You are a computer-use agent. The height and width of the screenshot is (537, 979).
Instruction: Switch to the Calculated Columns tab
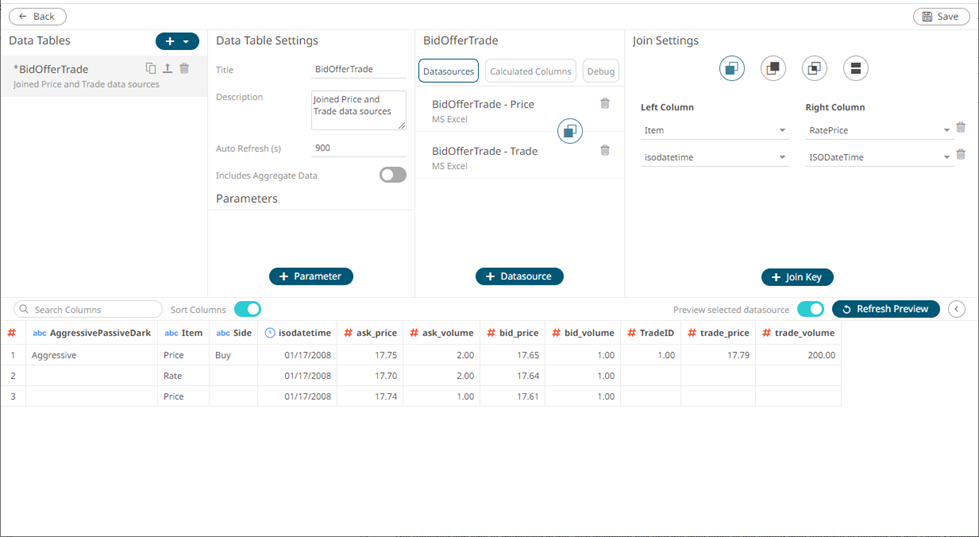pos(530,71)
